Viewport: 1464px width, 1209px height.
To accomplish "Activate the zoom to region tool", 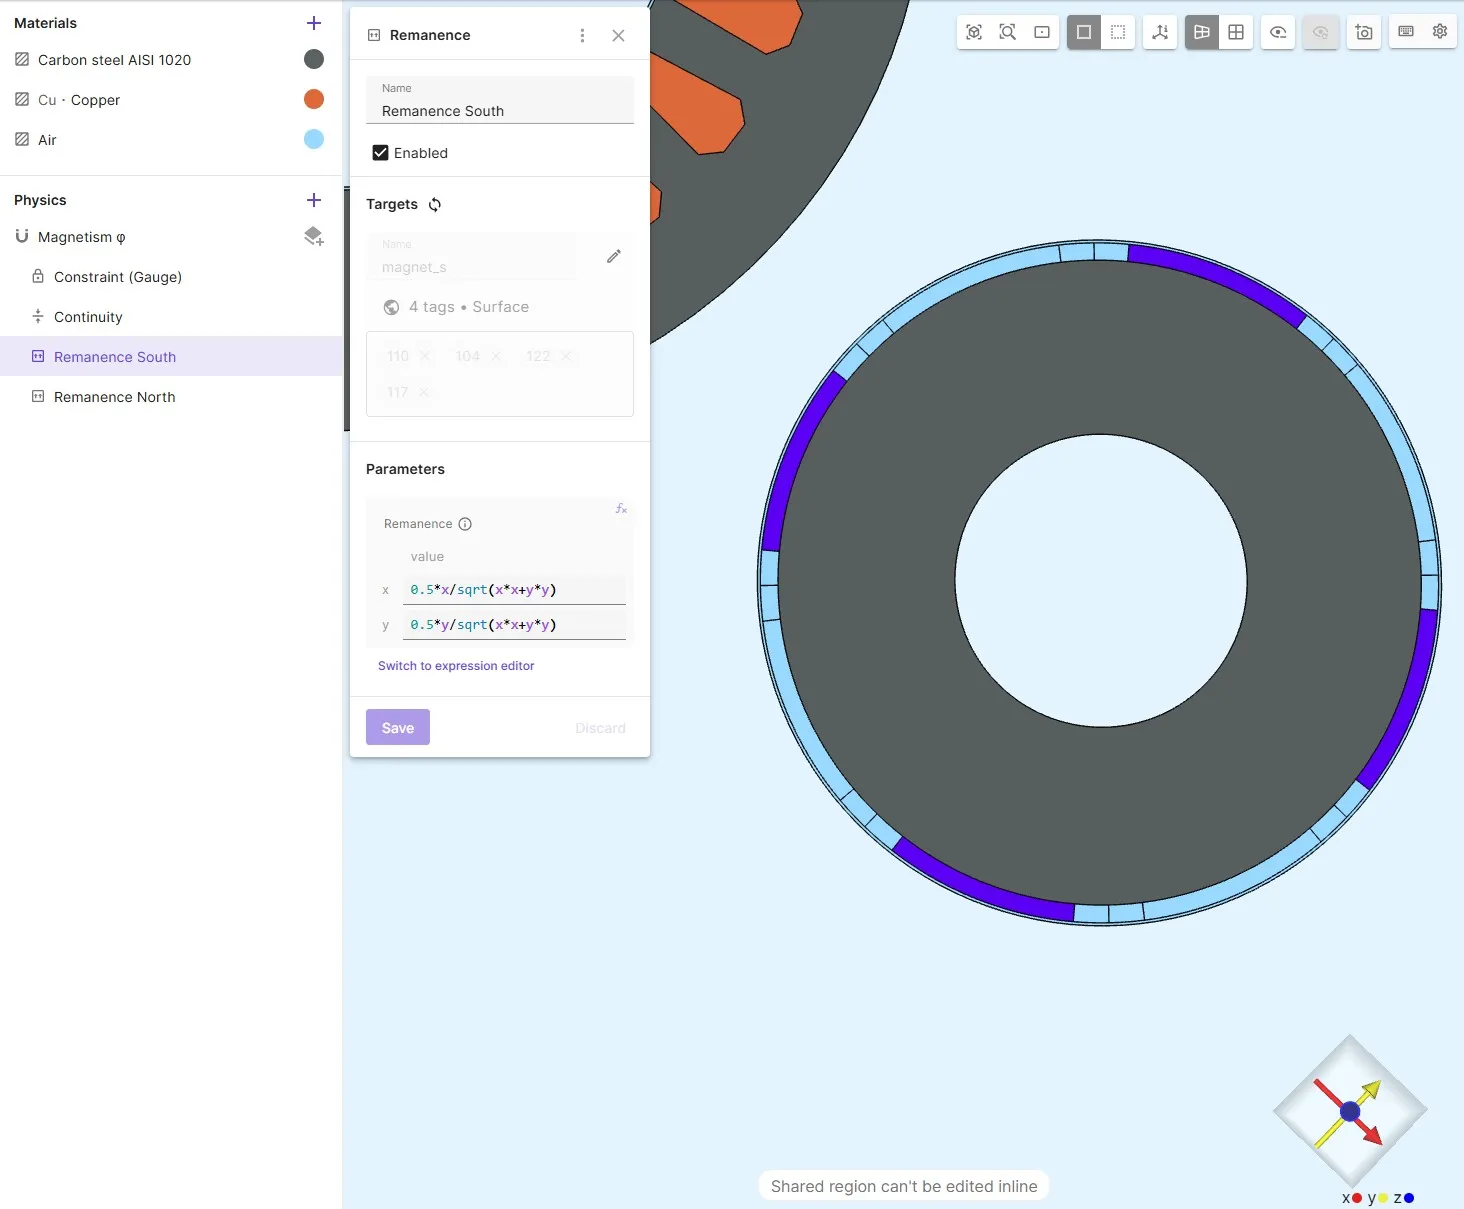I will click(x=1008, y=32).
